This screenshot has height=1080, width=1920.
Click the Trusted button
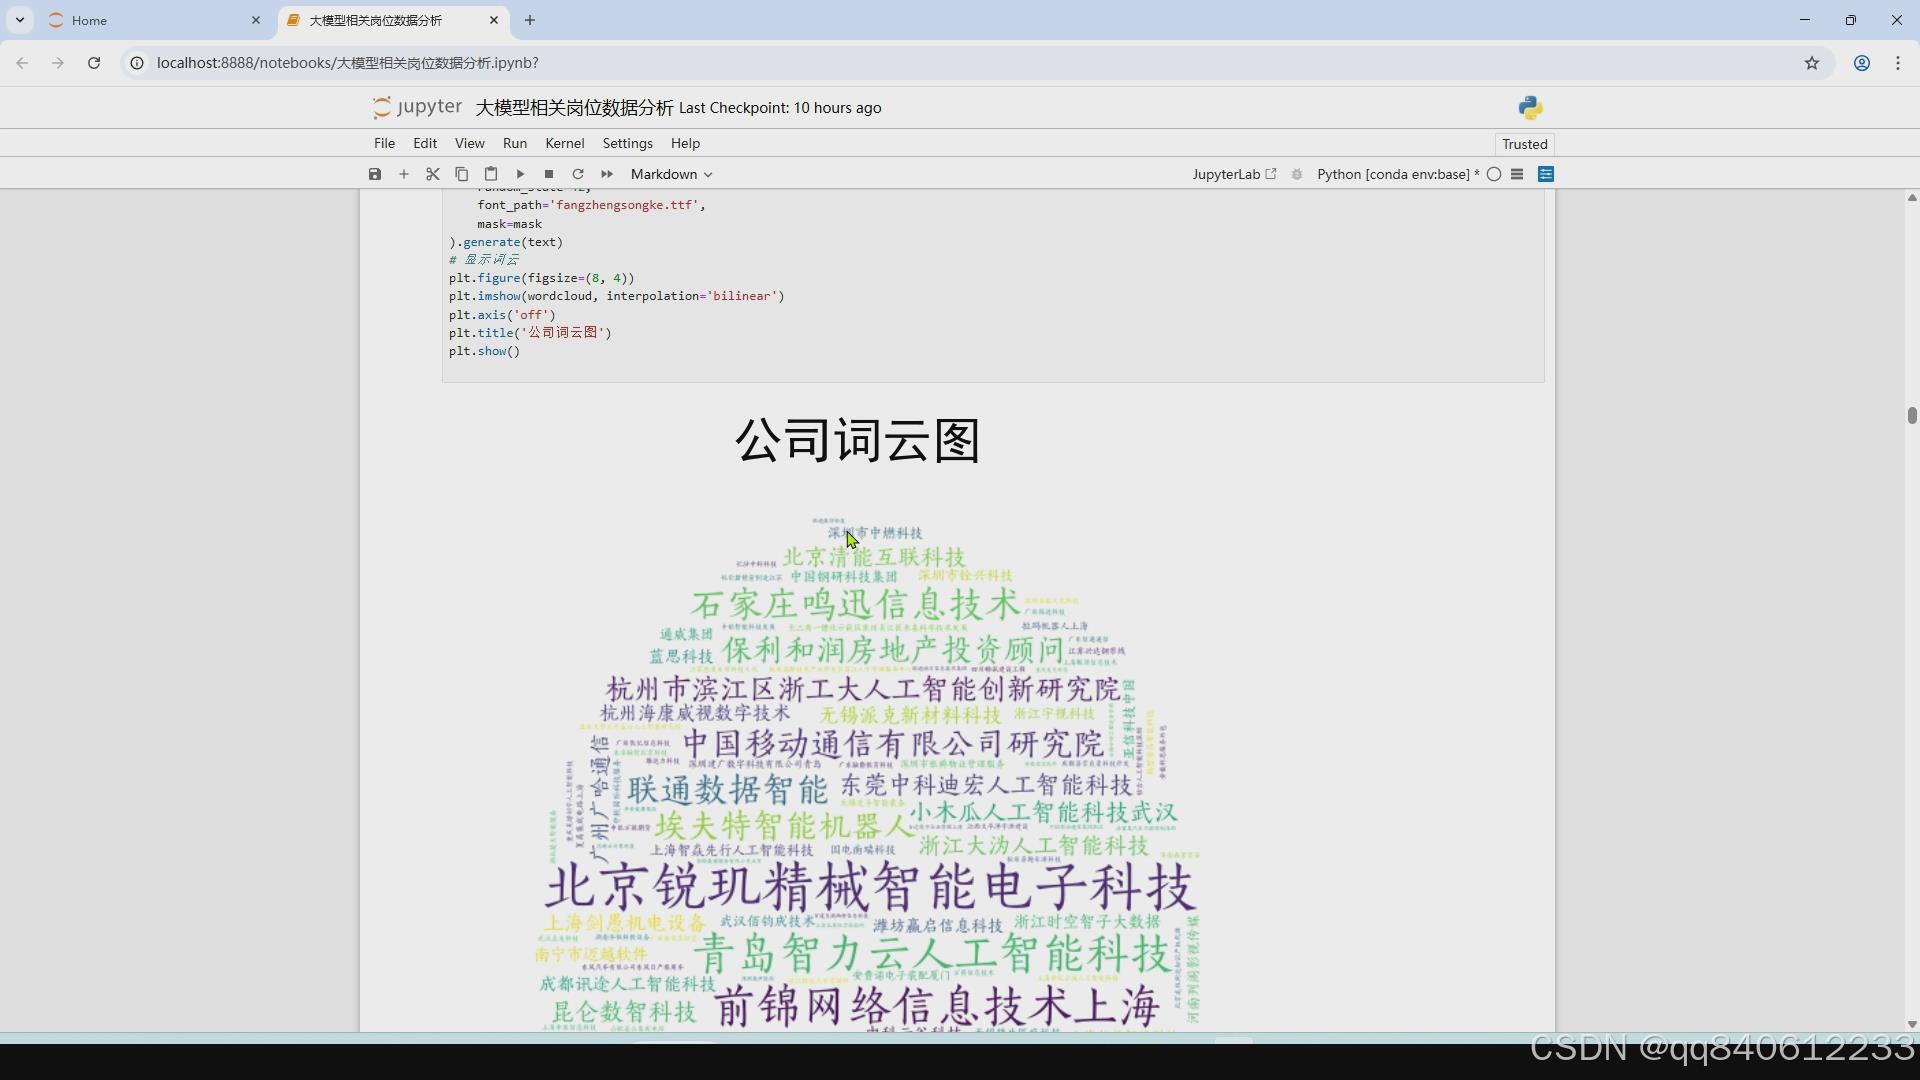click(1524, 144)
